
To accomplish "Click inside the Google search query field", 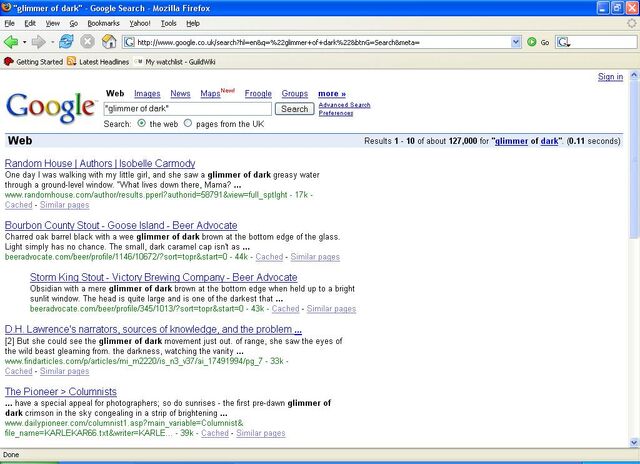I will 187,109.
